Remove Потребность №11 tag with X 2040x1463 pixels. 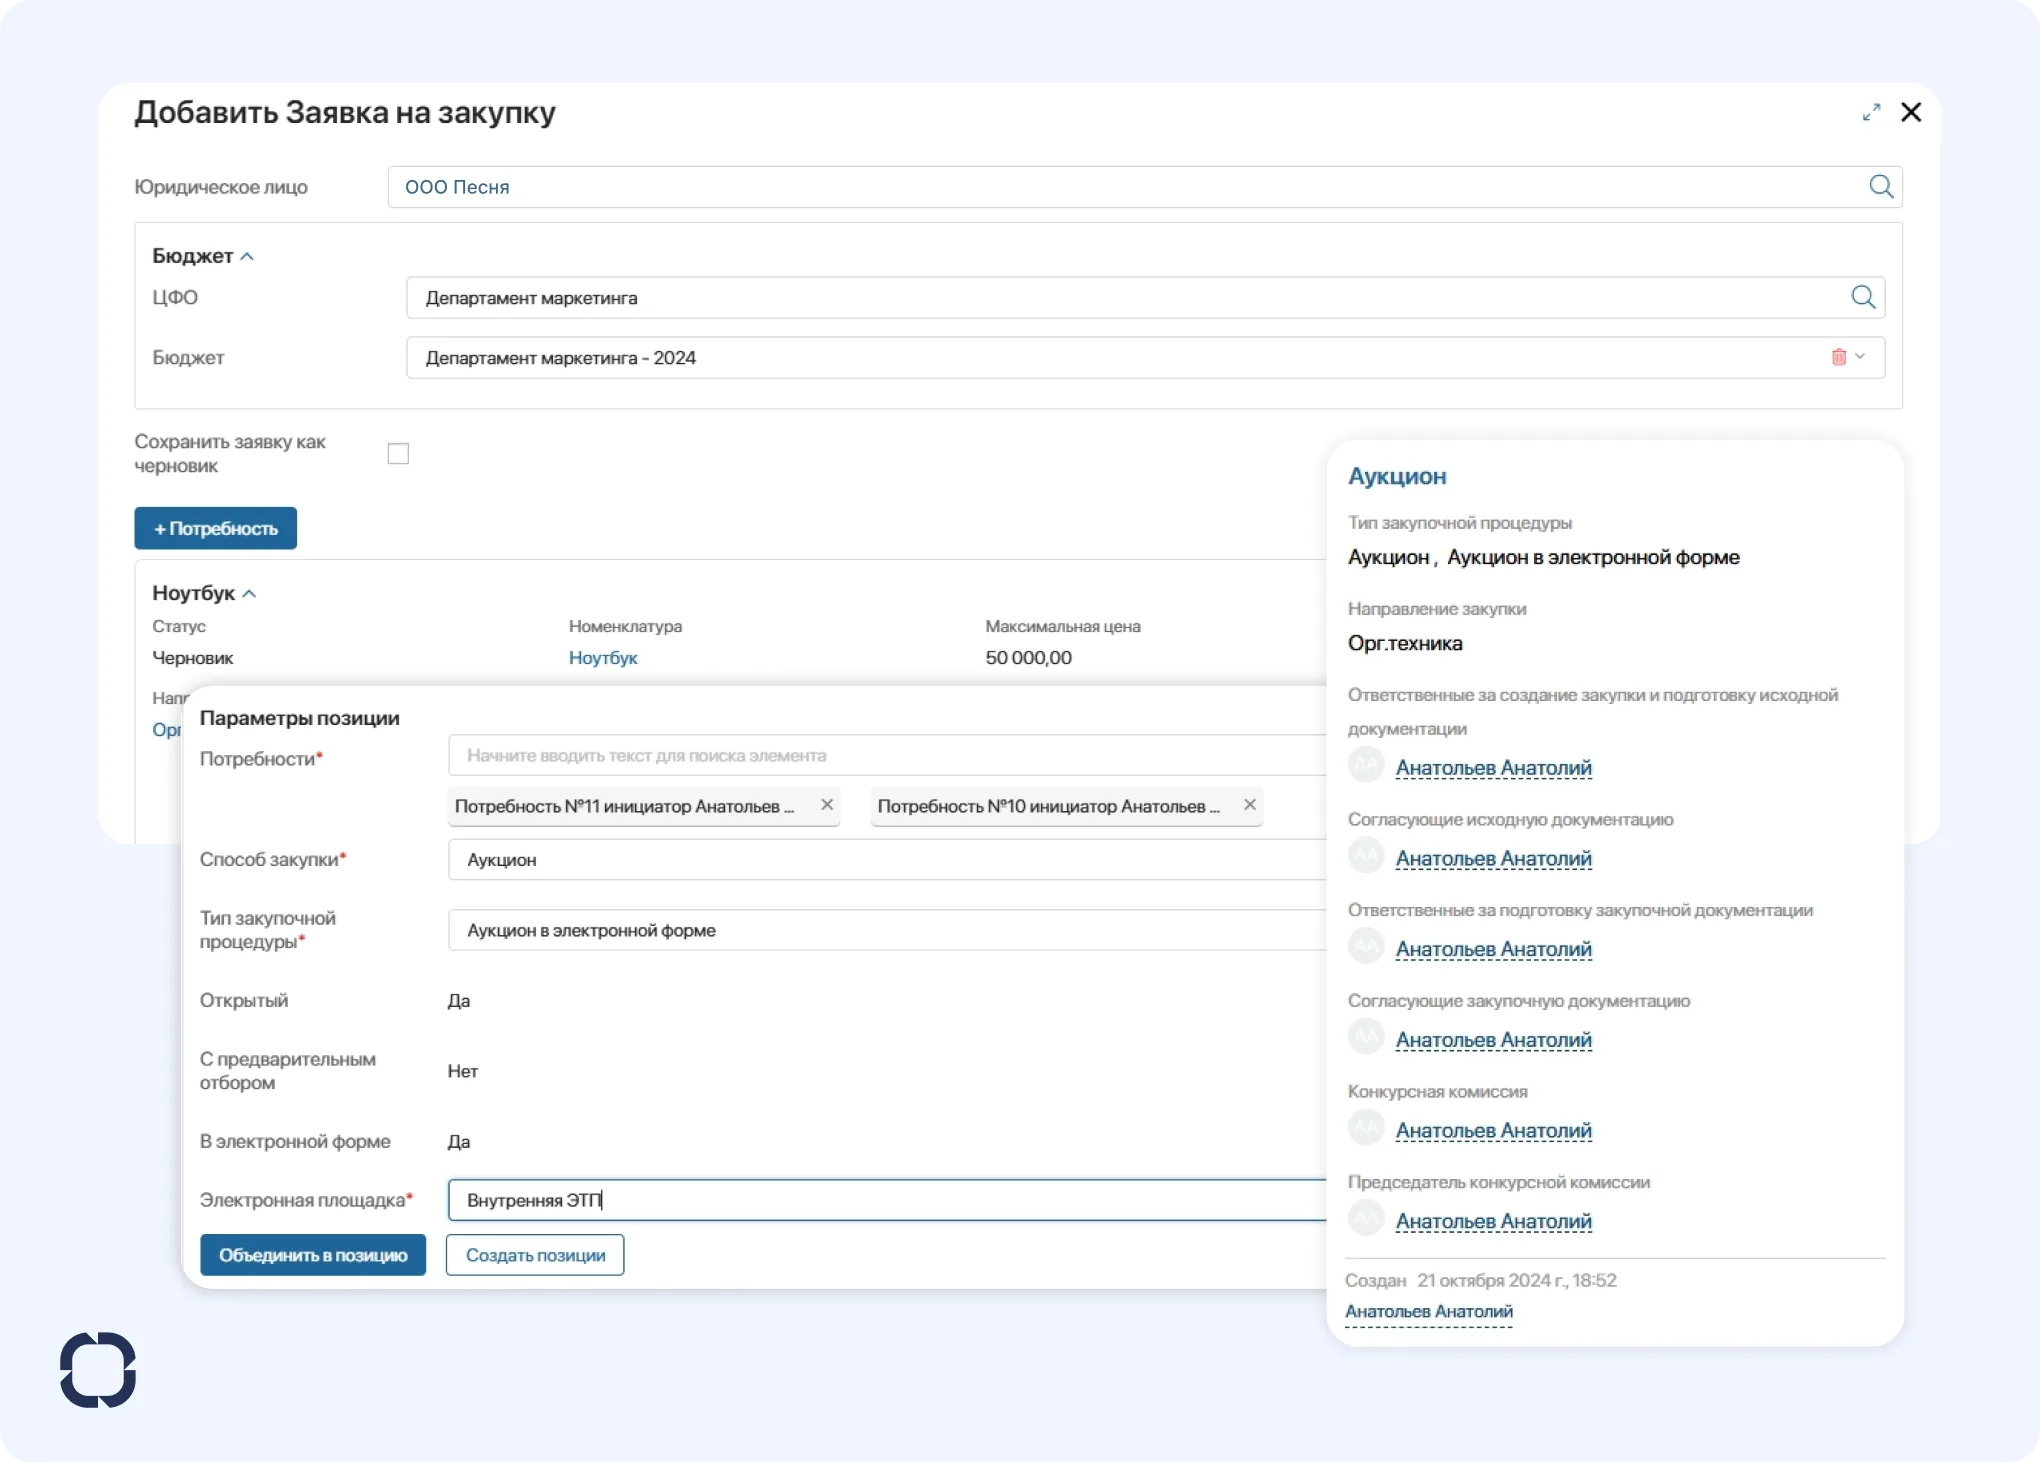pyautogui.click(x=827, y=805)
